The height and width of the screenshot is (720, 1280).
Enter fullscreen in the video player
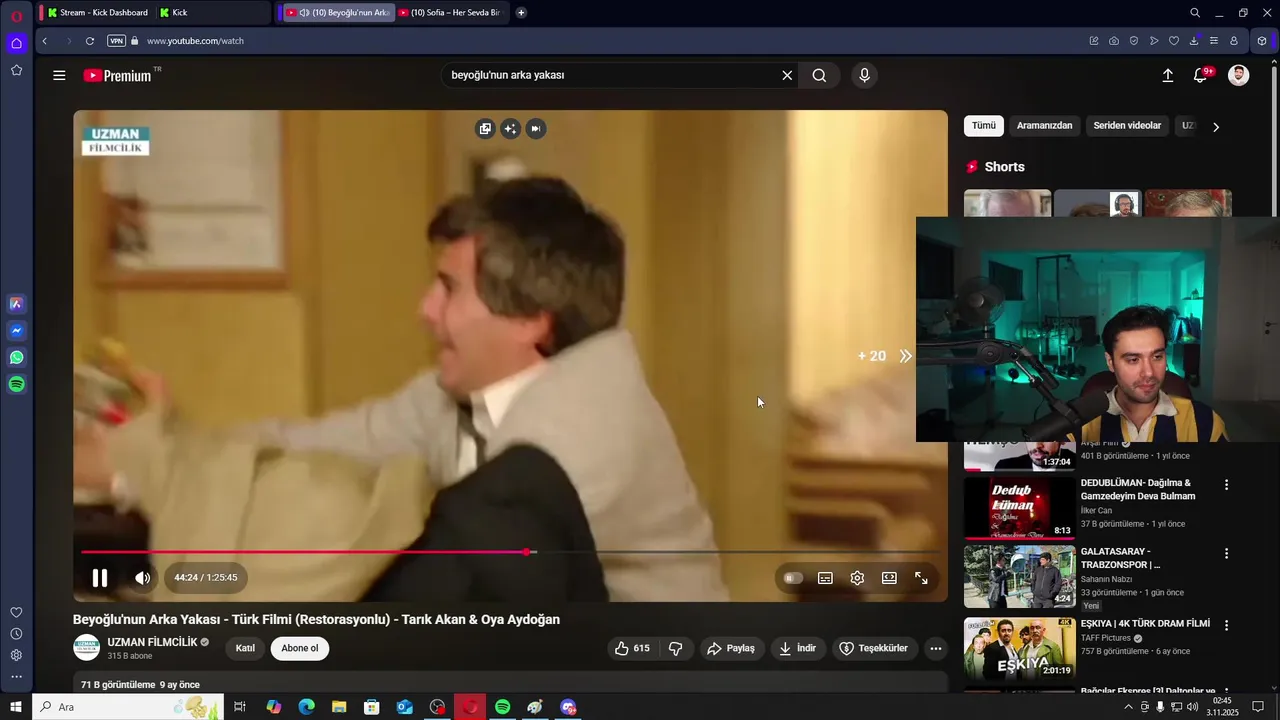pos(921,578)
